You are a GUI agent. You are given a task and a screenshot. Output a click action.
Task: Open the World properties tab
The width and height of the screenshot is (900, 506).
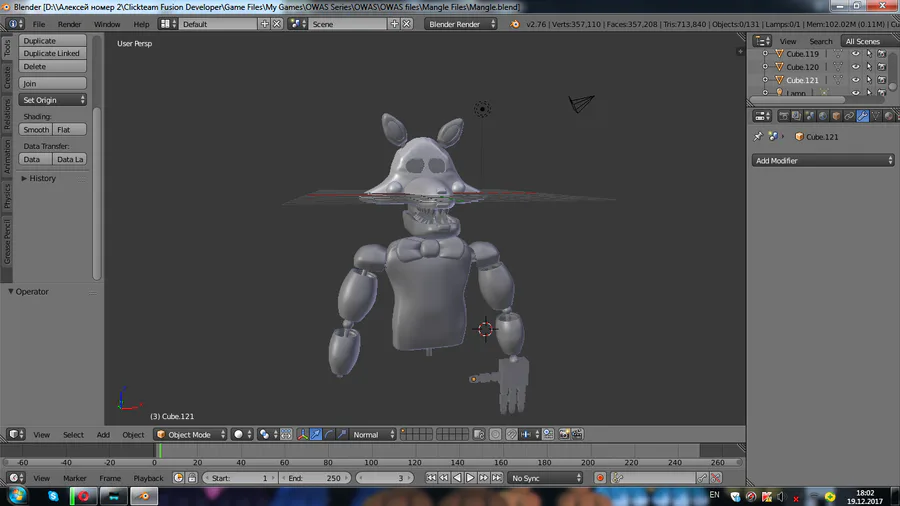coord(823,116)
